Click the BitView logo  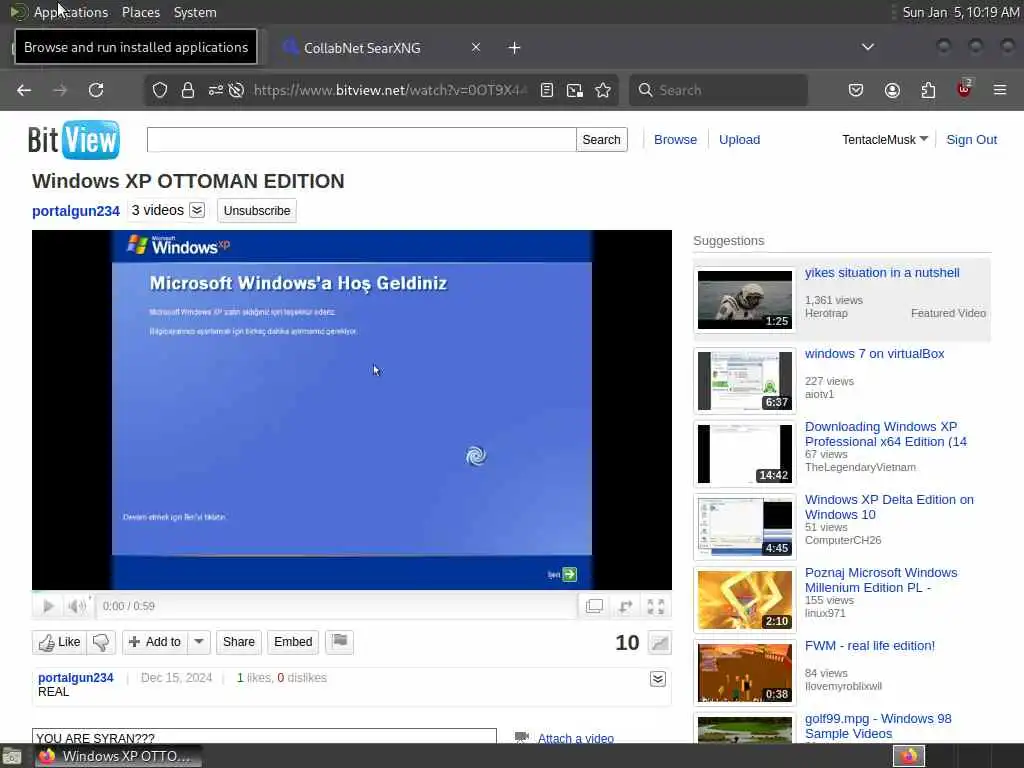point(74,140)
